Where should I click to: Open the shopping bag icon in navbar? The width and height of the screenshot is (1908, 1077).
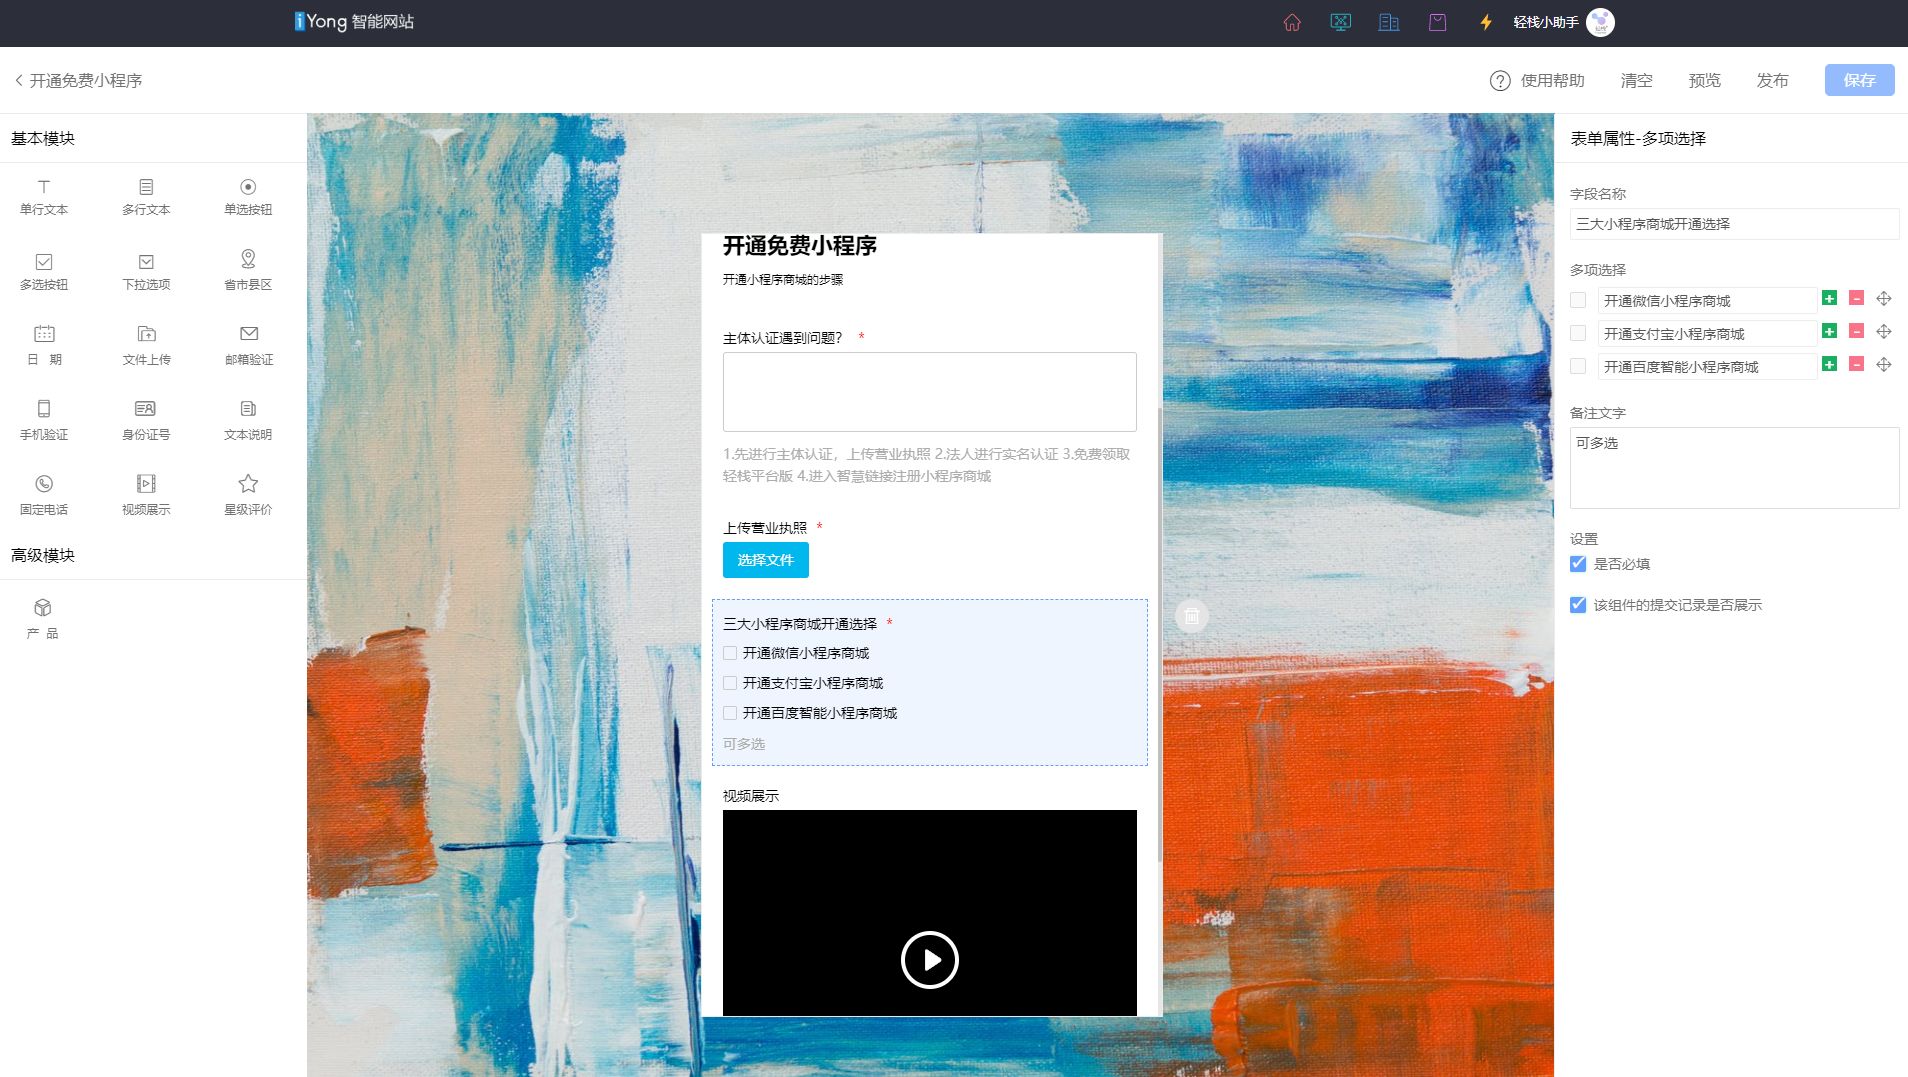(x=1437, y=22)
